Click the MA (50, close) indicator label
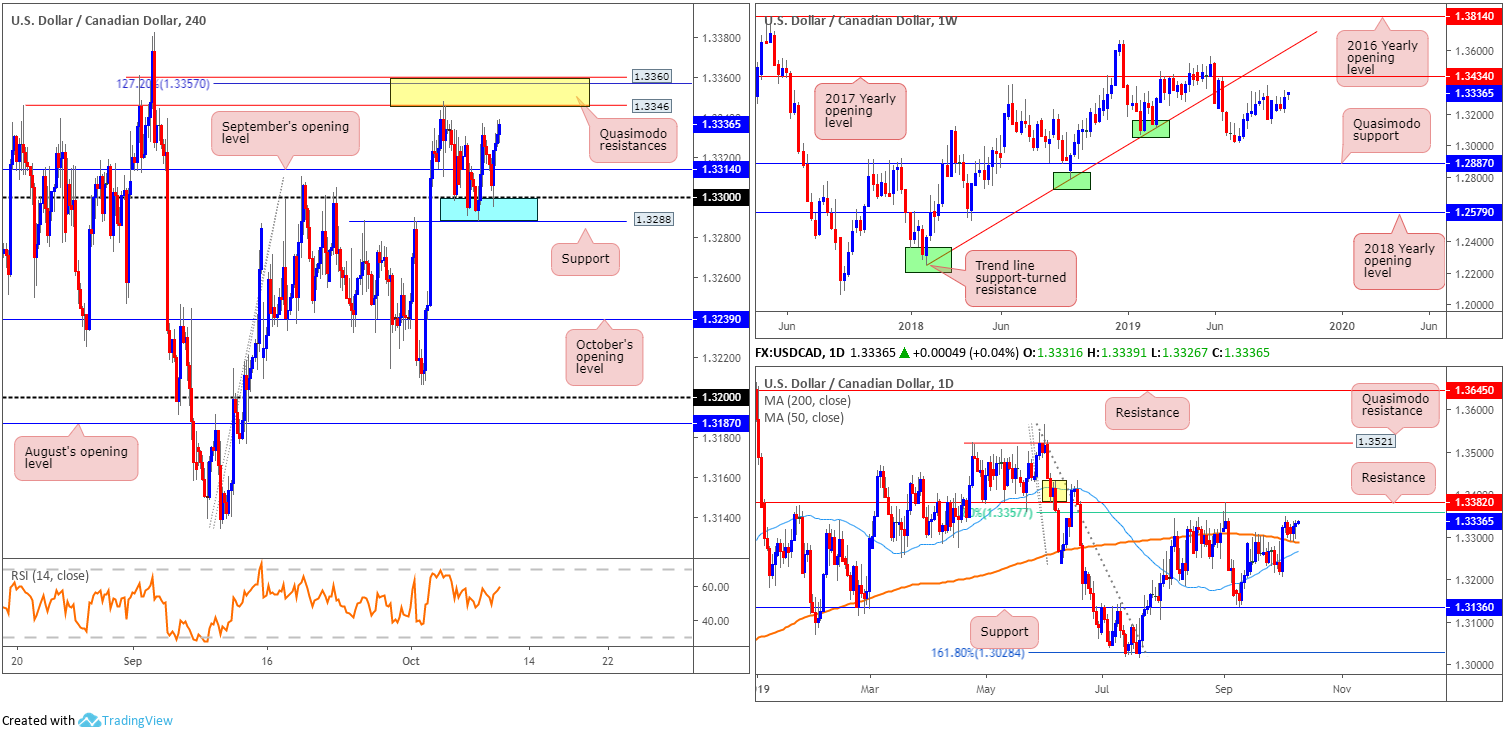Viewport: 1505px width, 737px height. (803, 418)
